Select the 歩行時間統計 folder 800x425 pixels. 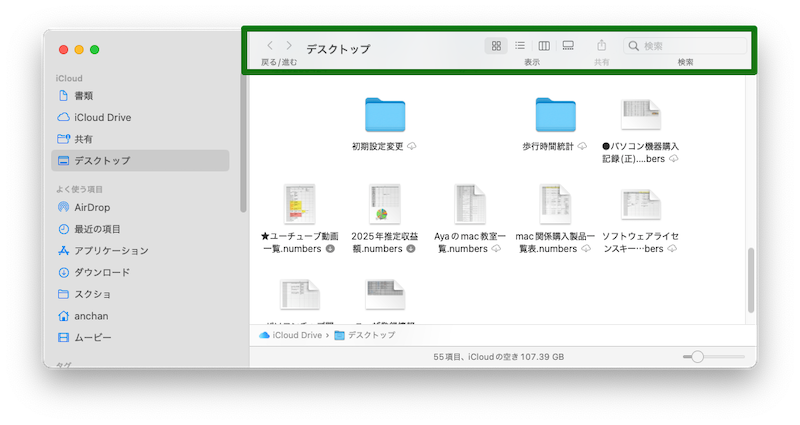[556, 115]
